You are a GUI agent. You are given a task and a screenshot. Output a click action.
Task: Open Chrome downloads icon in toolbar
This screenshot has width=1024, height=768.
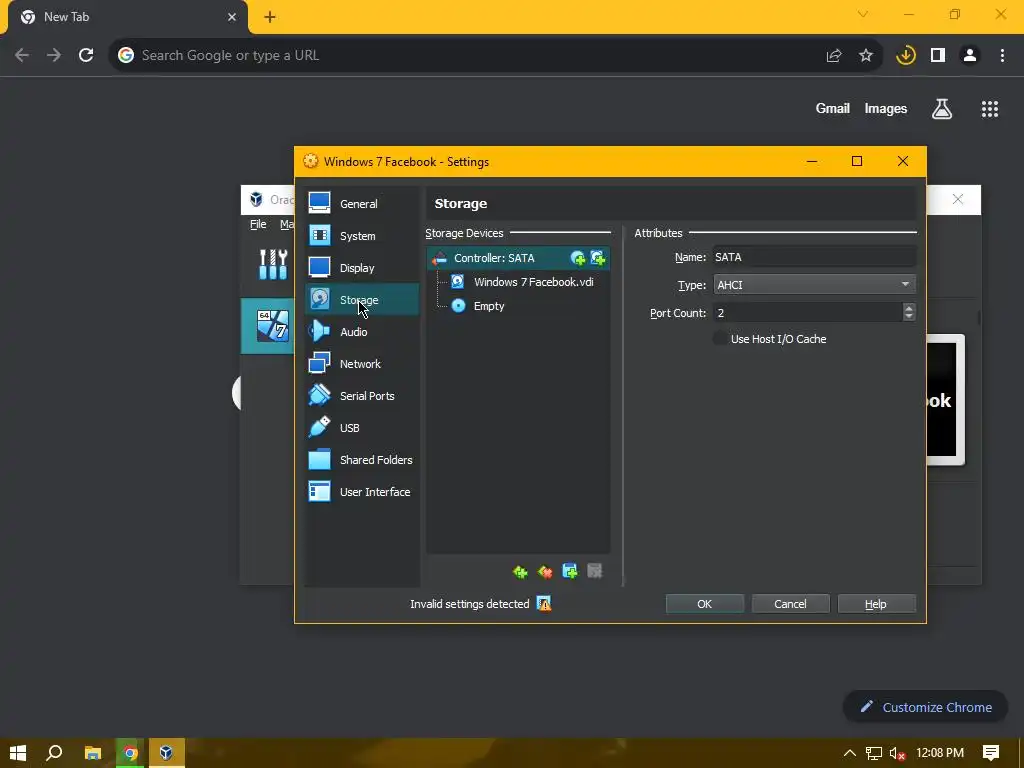pos(906,56)
